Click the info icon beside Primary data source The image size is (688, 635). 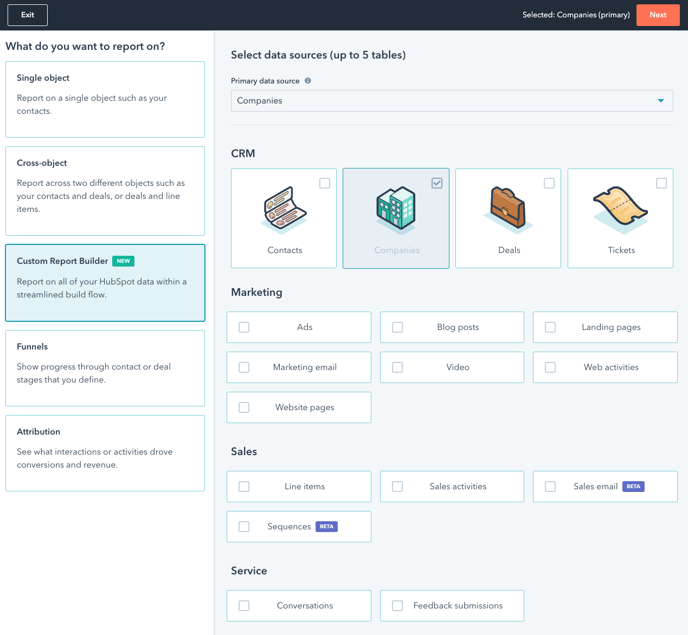(308, 81)
